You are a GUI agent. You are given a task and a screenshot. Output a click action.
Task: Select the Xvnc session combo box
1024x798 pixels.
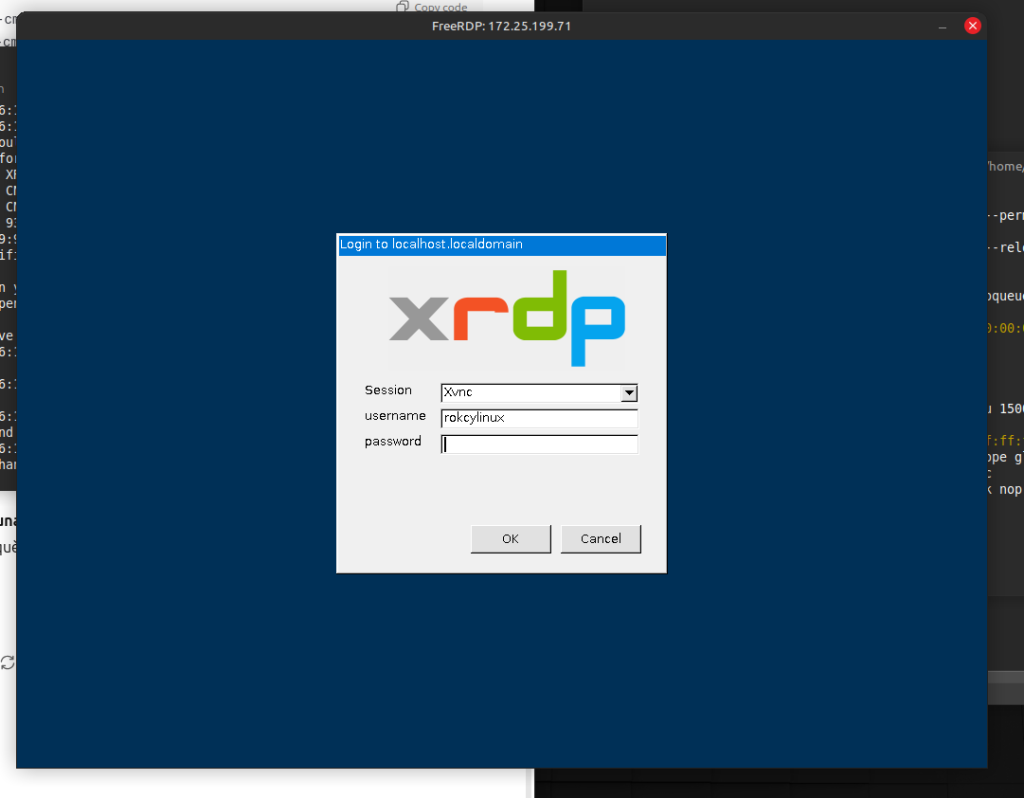click(x=530, y=393)
